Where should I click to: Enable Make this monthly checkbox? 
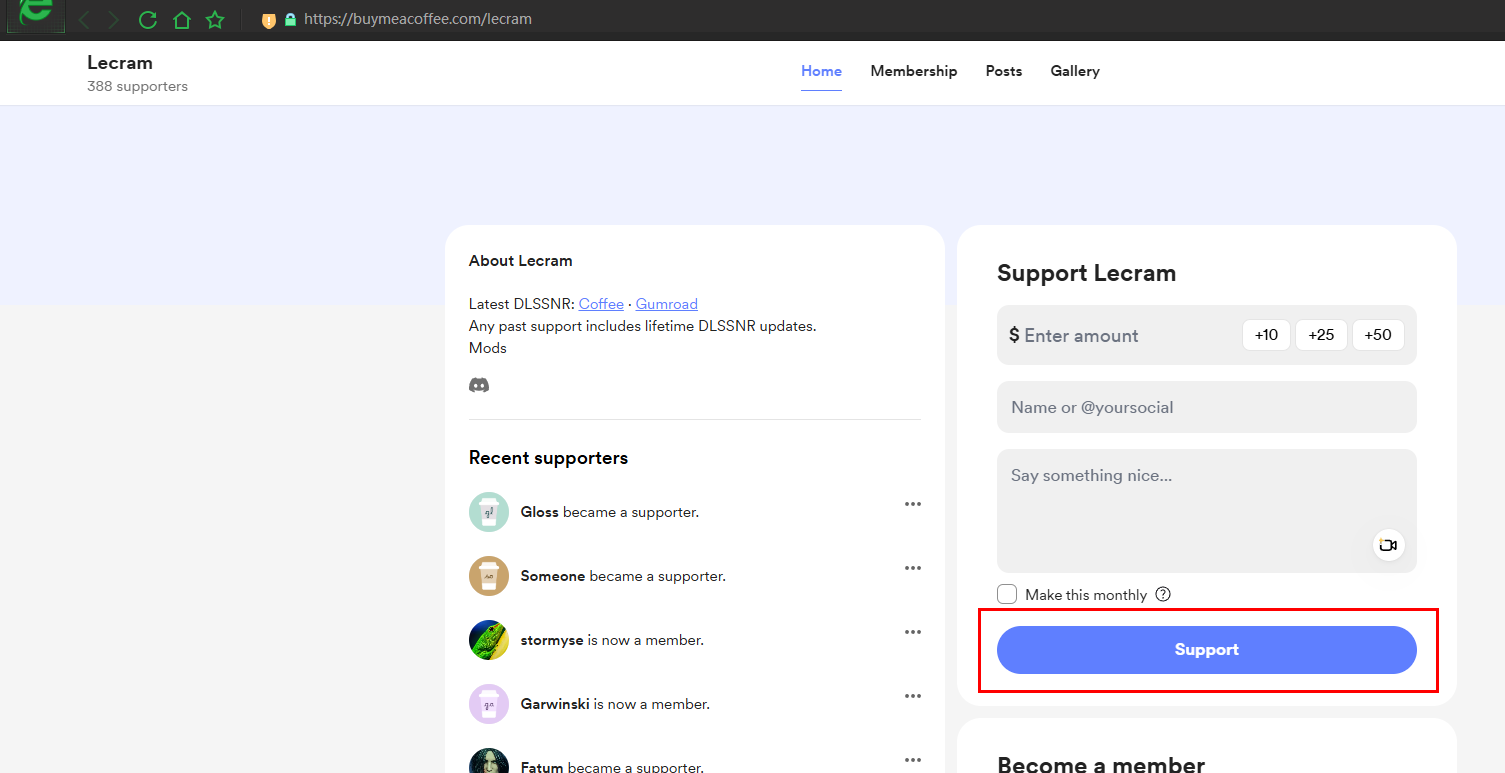click(x=1007, y=594)
